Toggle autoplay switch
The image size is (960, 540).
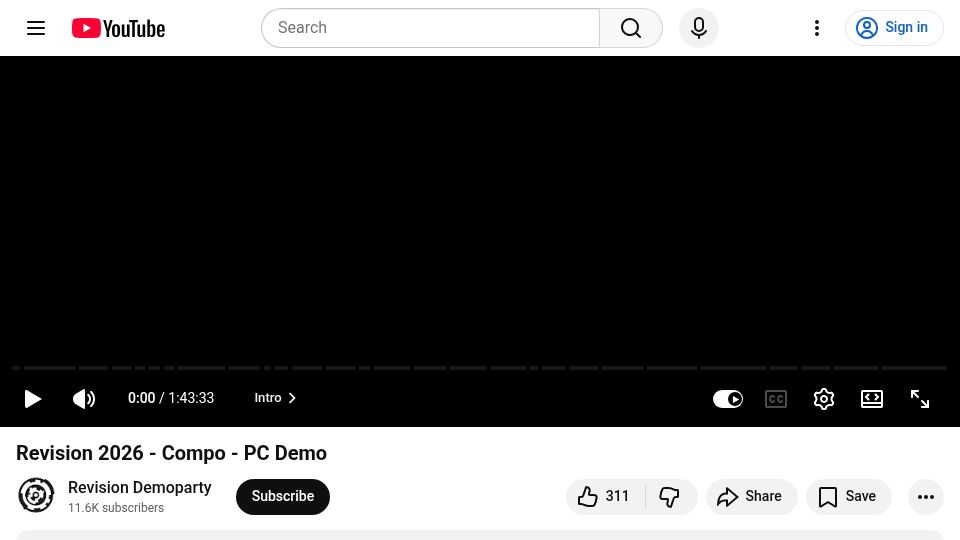(728, 399)
